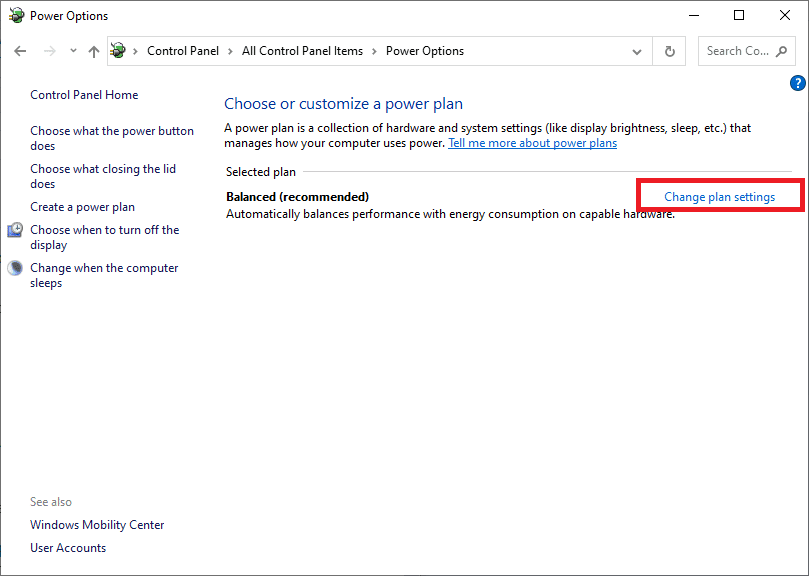Open Choose when to turn off the display
Image resolution: width=809 pixels, height=576 pixels.
point(105,237)
